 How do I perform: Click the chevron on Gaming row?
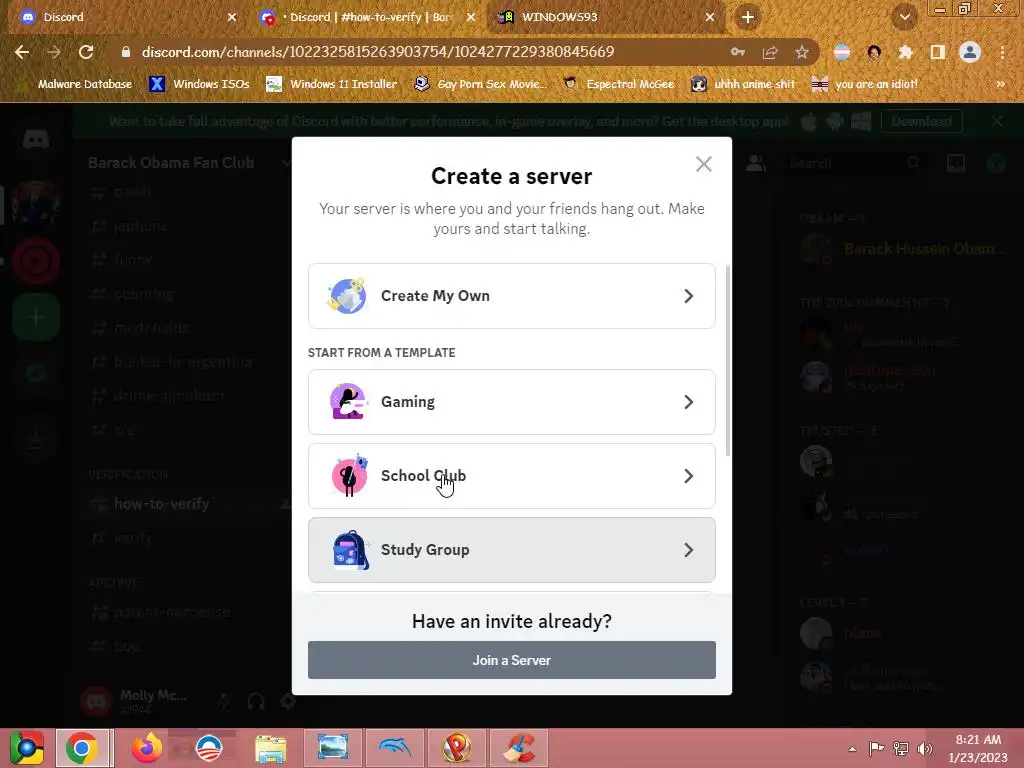[x=688, y=402]
